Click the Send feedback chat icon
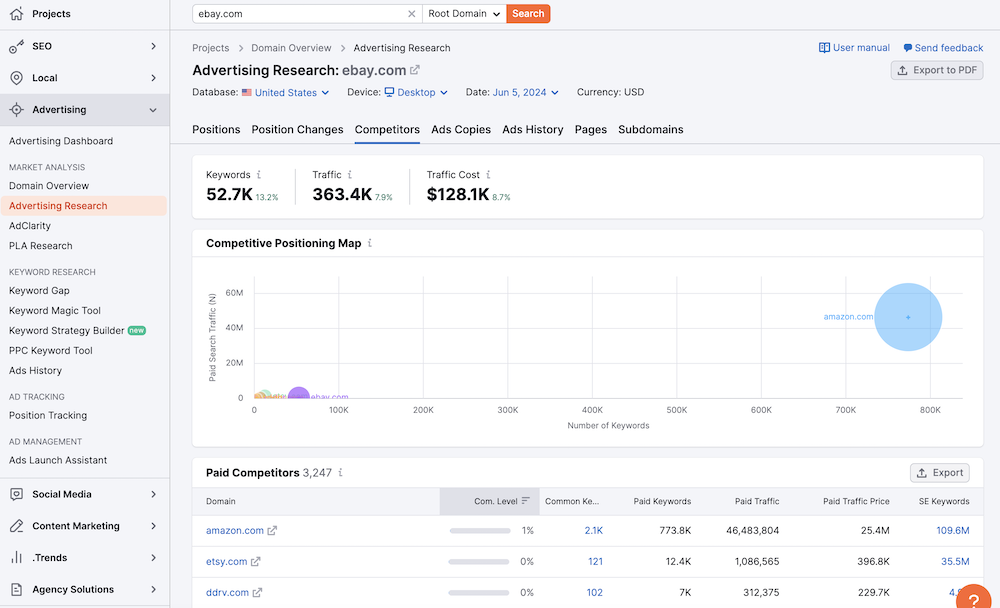 click(908, 48)
